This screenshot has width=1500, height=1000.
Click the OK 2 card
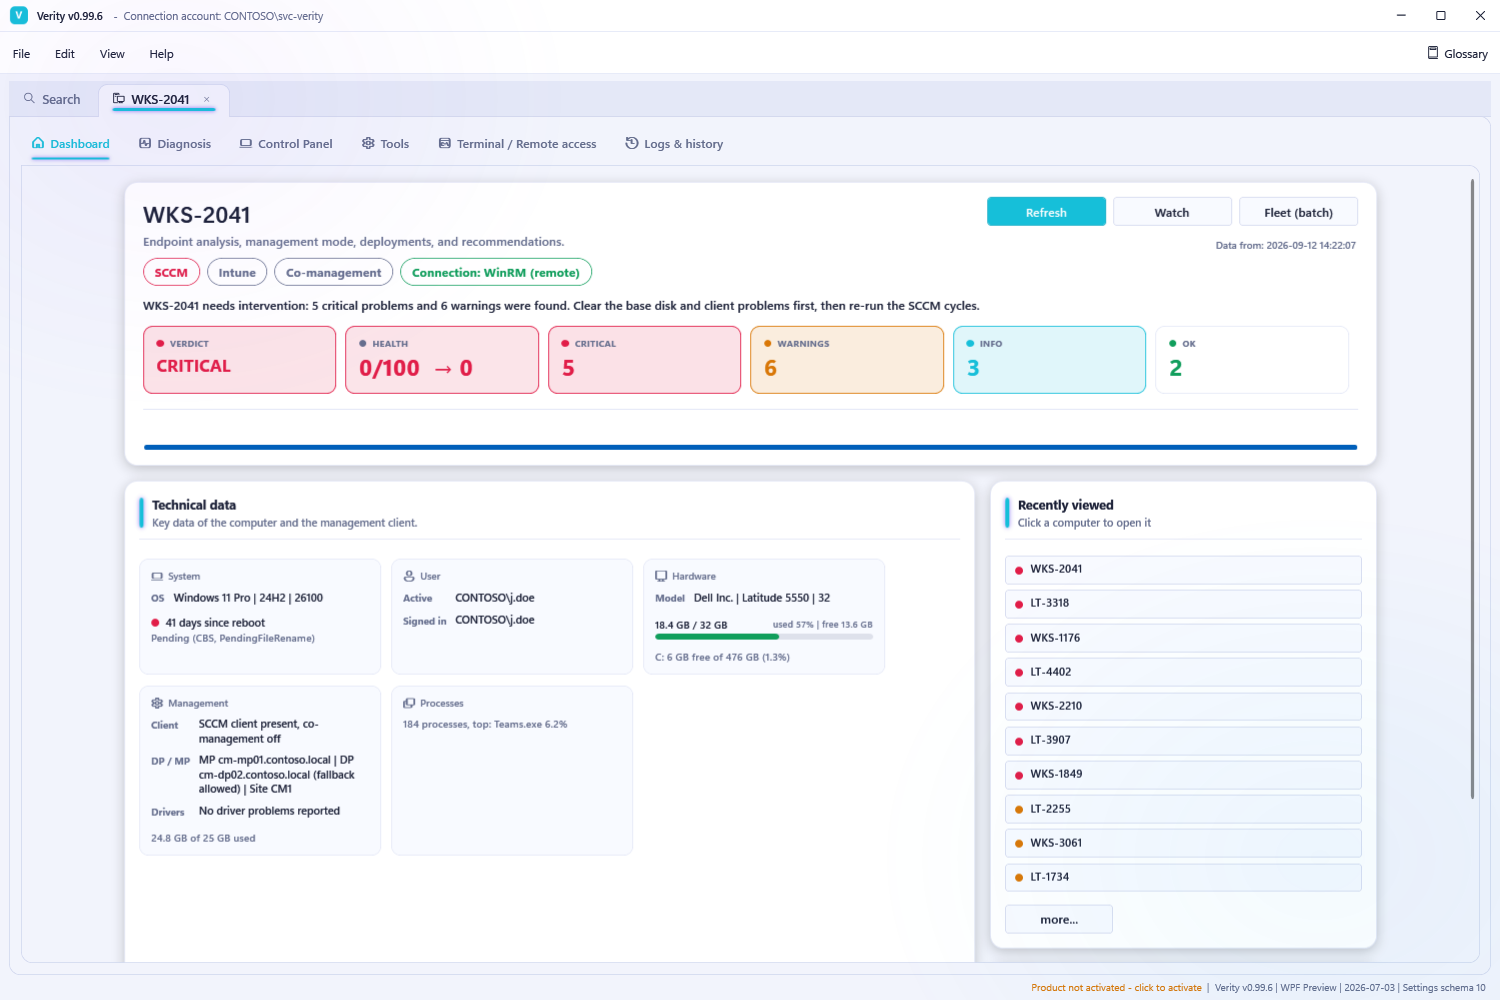pos(1252,360)
